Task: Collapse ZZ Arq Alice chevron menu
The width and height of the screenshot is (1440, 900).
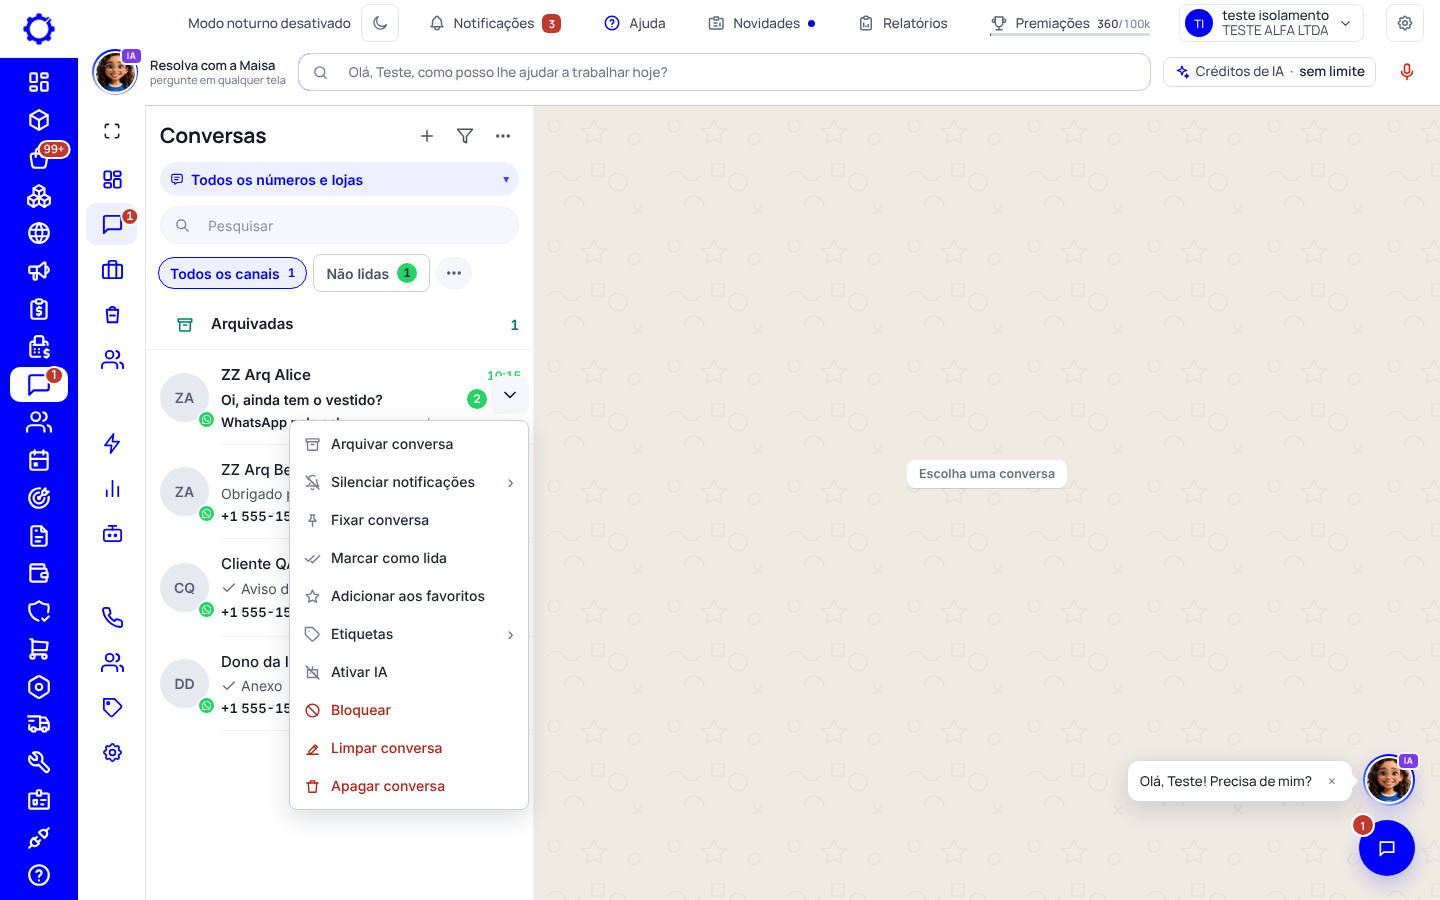Action: tap(510, 395)
